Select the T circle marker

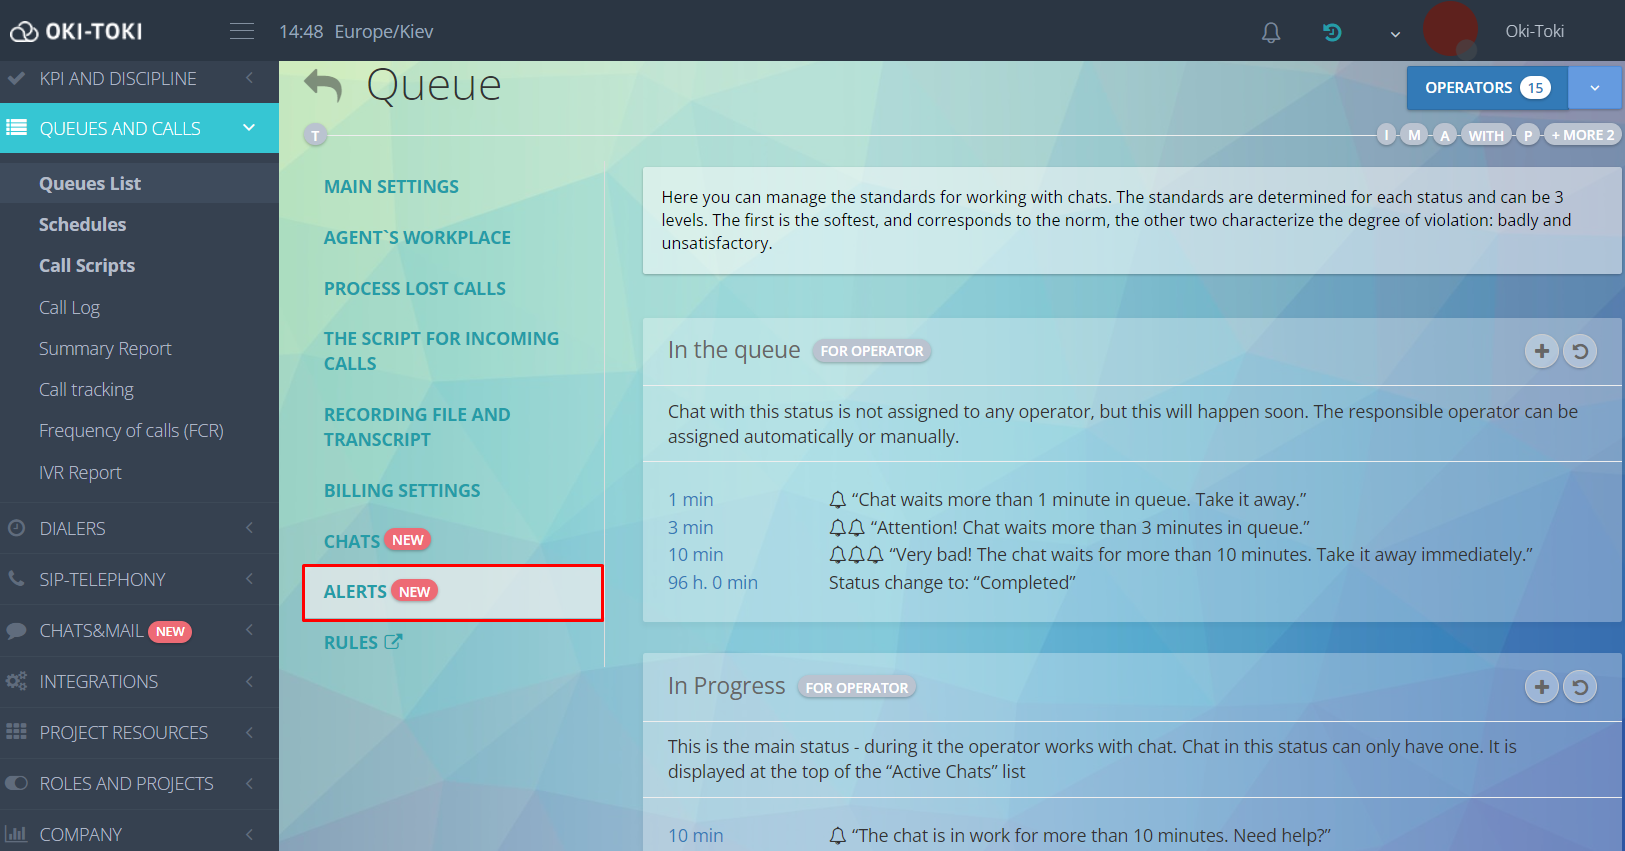(x=315, y=135)
